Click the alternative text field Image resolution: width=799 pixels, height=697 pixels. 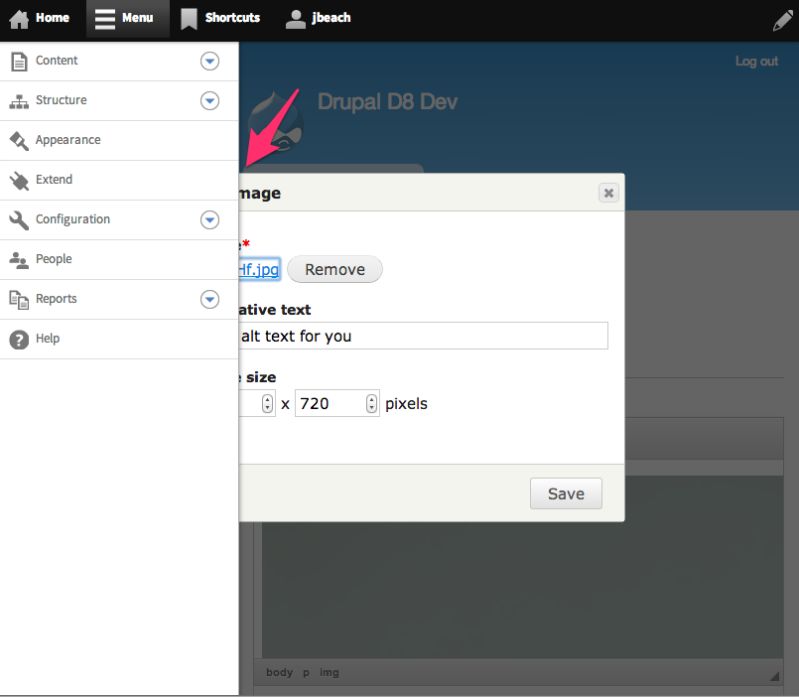point(423,336)
